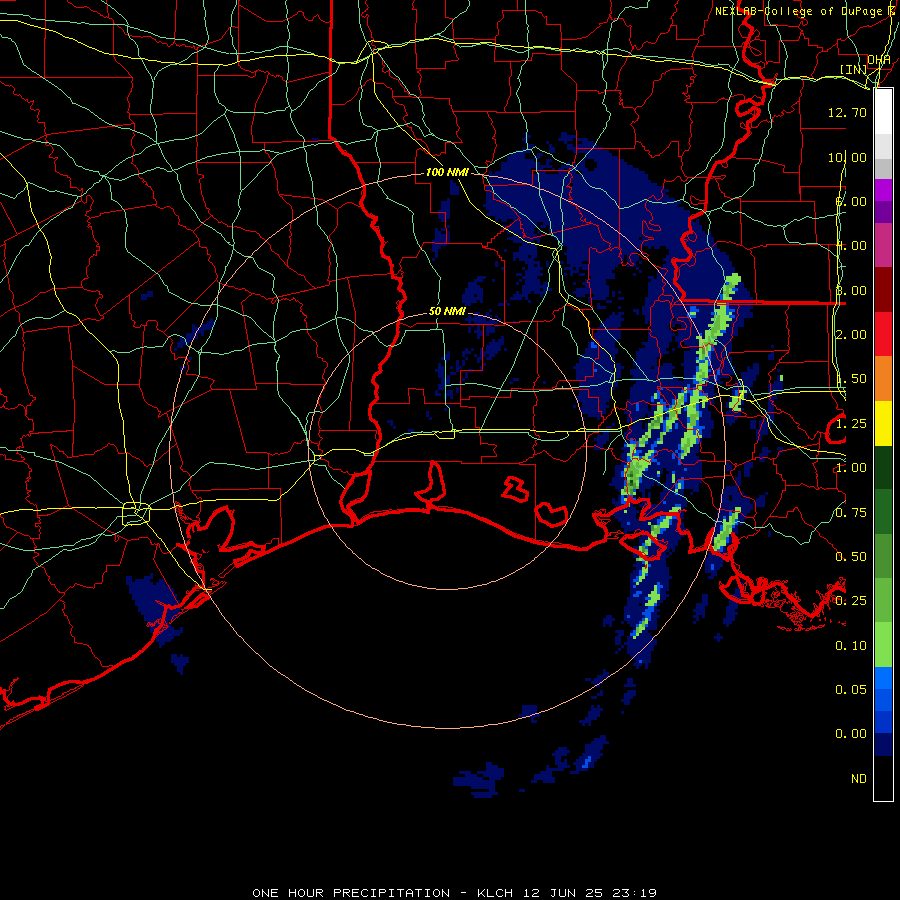
Task: Click the "0.05" scale value
Action: coord(851,690)
